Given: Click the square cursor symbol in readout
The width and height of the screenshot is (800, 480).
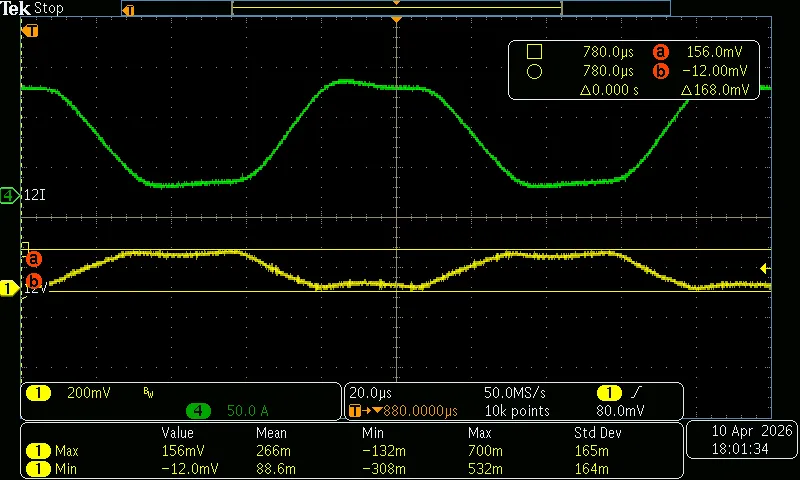Looking at the screenshot, I should point(534,52).
